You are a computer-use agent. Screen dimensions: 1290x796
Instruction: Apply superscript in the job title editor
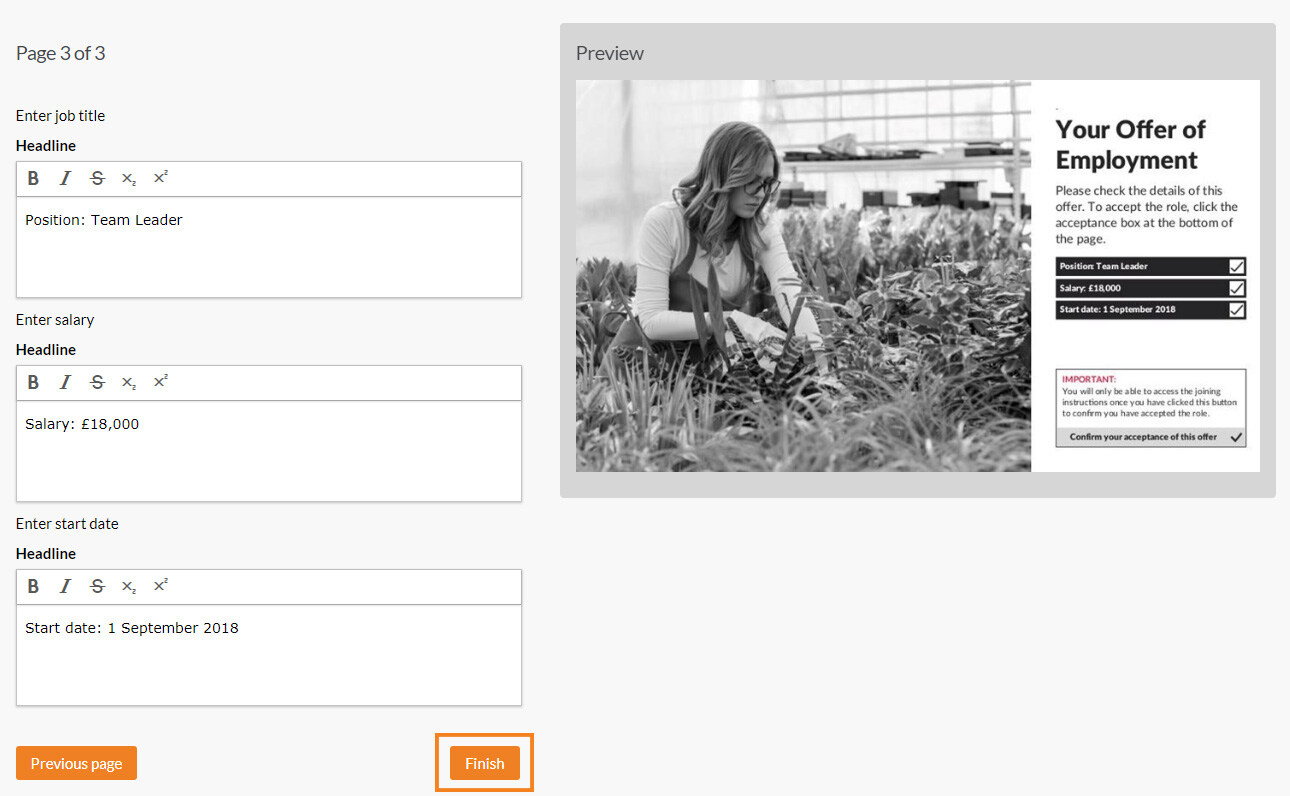pos(160,179)
